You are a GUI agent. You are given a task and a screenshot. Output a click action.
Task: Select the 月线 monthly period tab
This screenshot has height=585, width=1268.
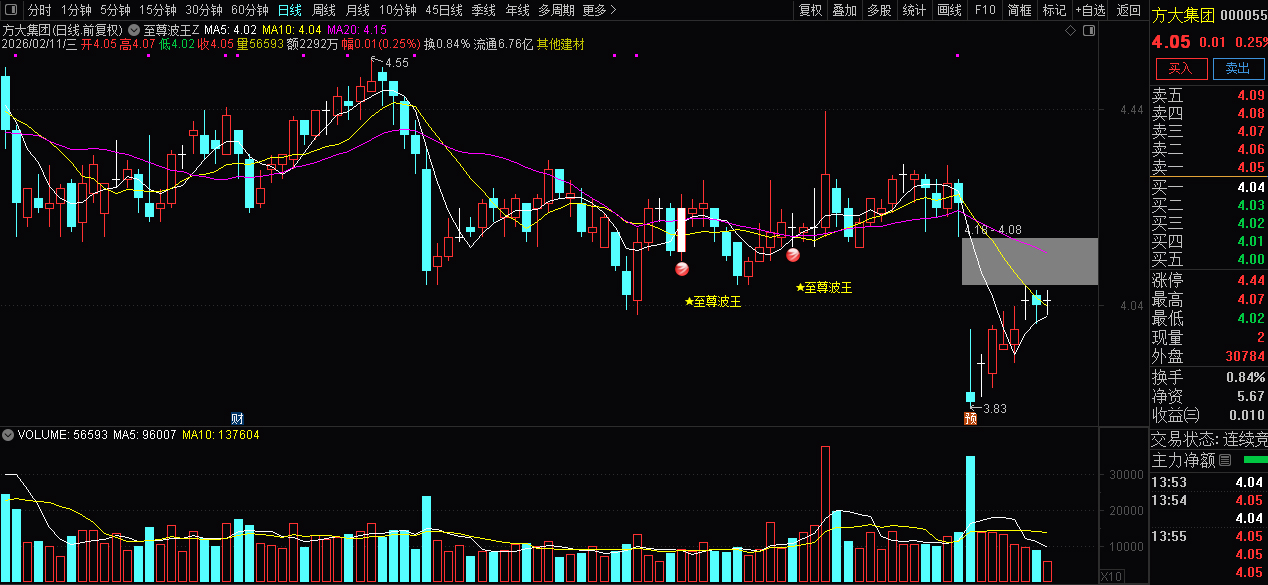coord(358,10)
